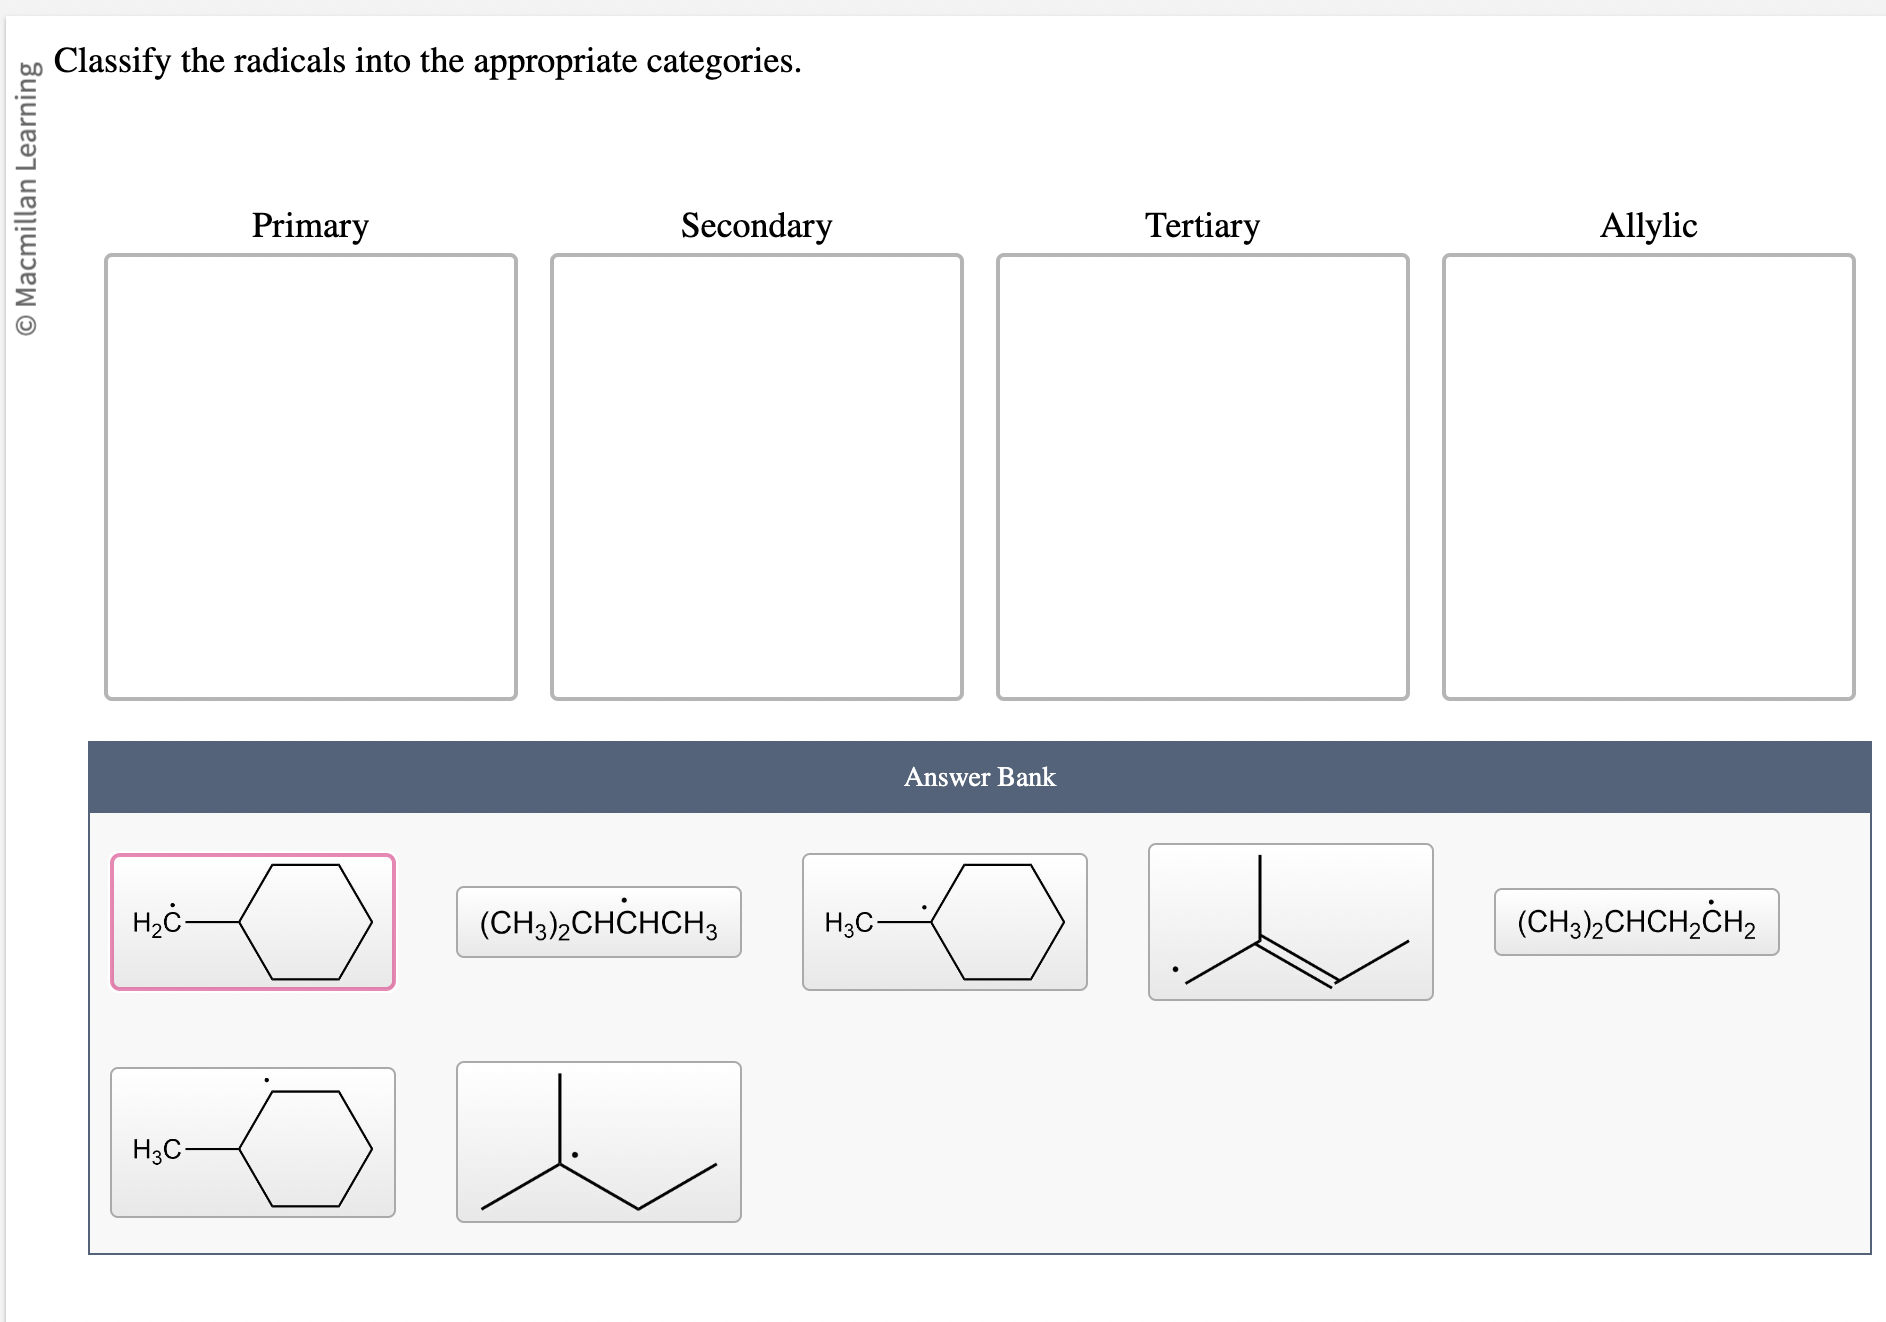Select the highlighted H₂Ċ–cyclohexane radical tile
This screenshot has width=1886, height=1322.
(253, 921)
